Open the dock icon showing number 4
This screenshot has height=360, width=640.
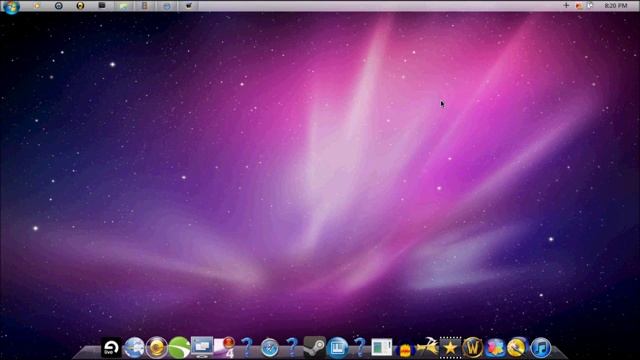tap(225, 347)
